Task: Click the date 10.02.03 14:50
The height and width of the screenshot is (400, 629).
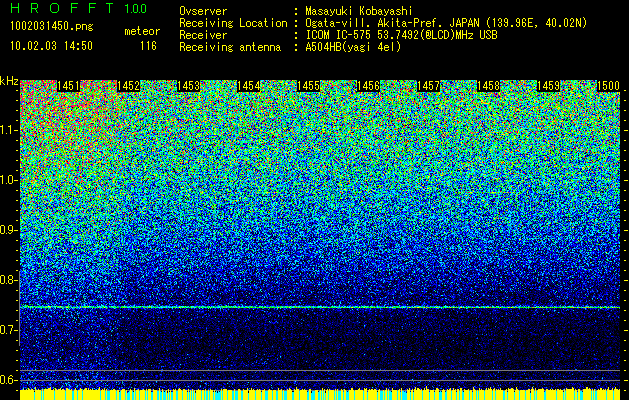Action: (x=51, y=45)
